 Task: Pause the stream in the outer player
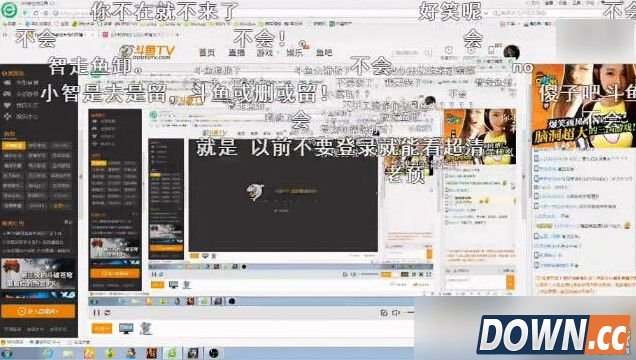(97, 313)
